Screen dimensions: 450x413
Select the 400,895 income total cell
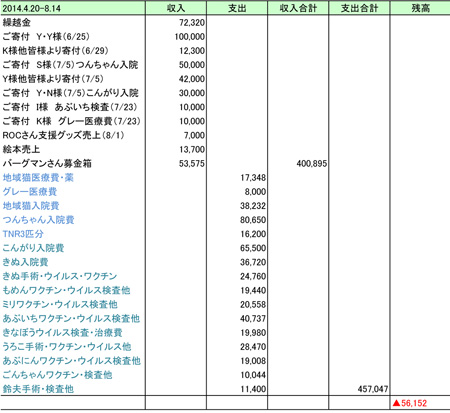[x=312, y=164]
